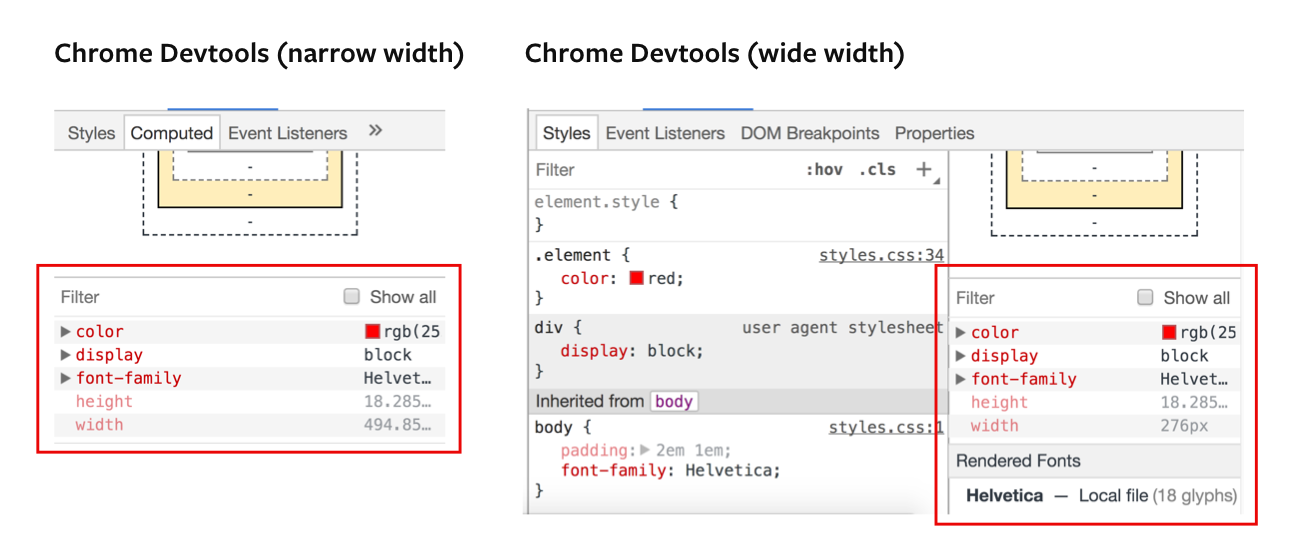1295x557 pixels.
Task: Click red color swatch in .element rule
Action: (x=636, y=278)
